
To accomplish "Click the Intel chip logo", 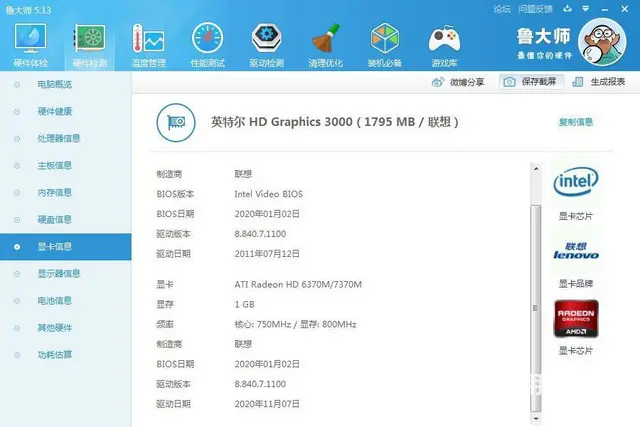I will [576, 182].
